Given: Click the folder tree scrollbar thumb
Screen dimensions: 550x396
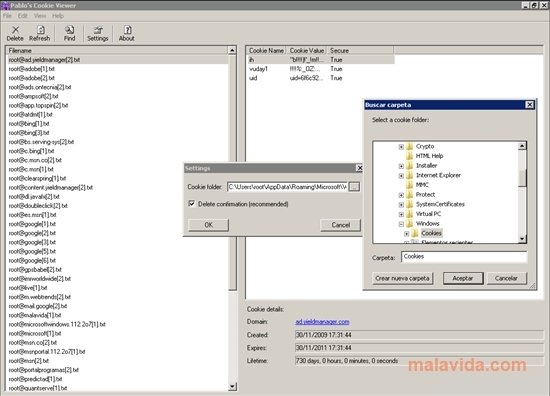Looking at the screenshot, I should [x=522, y=177].
